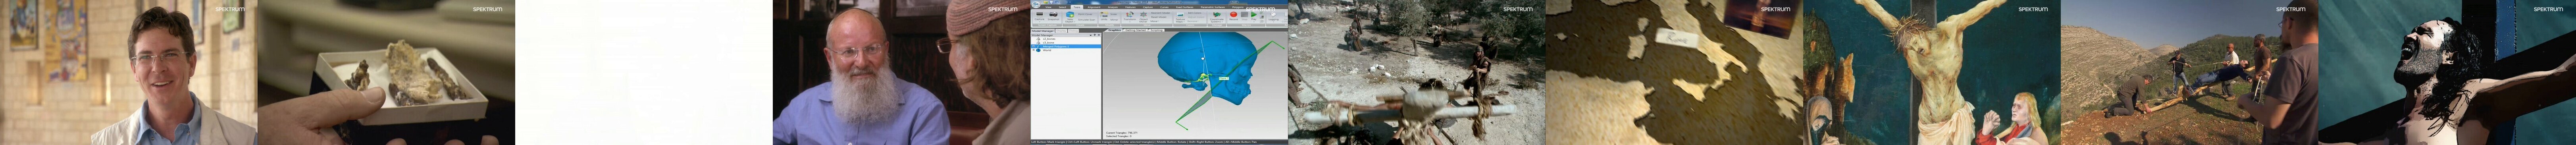Click SPEKTRUM logo on the last frame
This screenshot has width=2576, height=145.
[x=2548, y=9]
